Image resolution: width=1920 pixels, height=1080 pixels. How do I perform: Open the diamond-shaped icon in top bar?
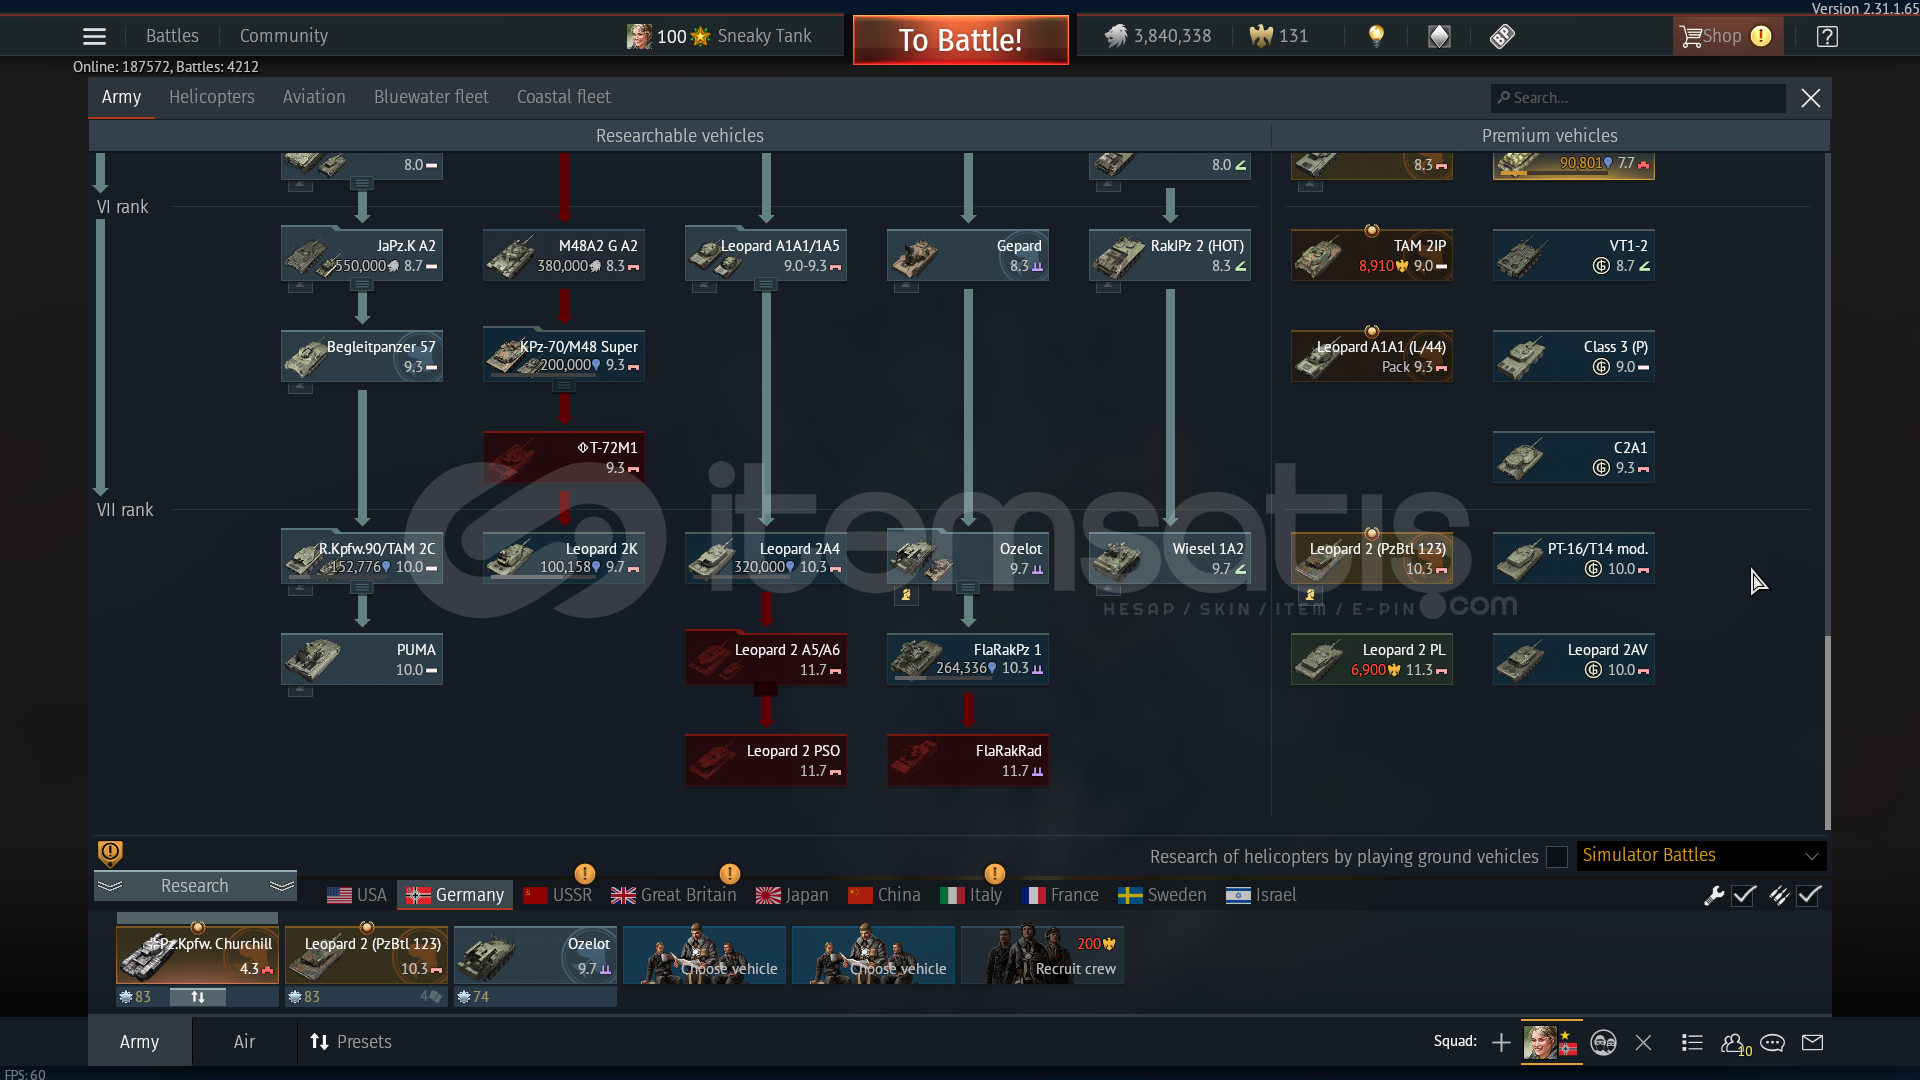1439,36
